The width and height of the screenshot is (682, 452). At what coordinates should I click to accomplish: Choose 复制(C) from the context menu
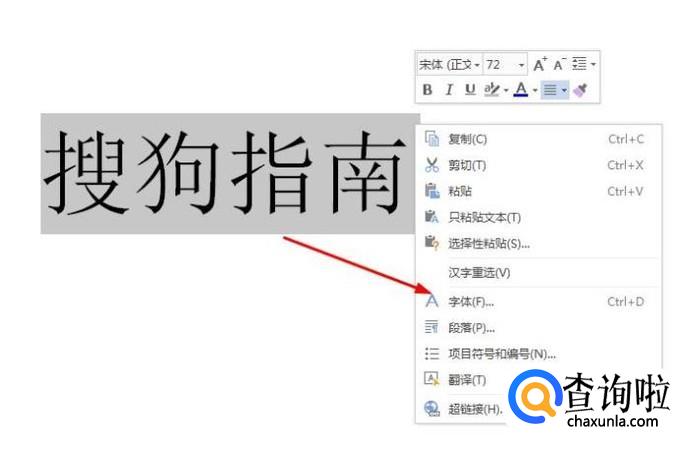[x=538, y=139]
